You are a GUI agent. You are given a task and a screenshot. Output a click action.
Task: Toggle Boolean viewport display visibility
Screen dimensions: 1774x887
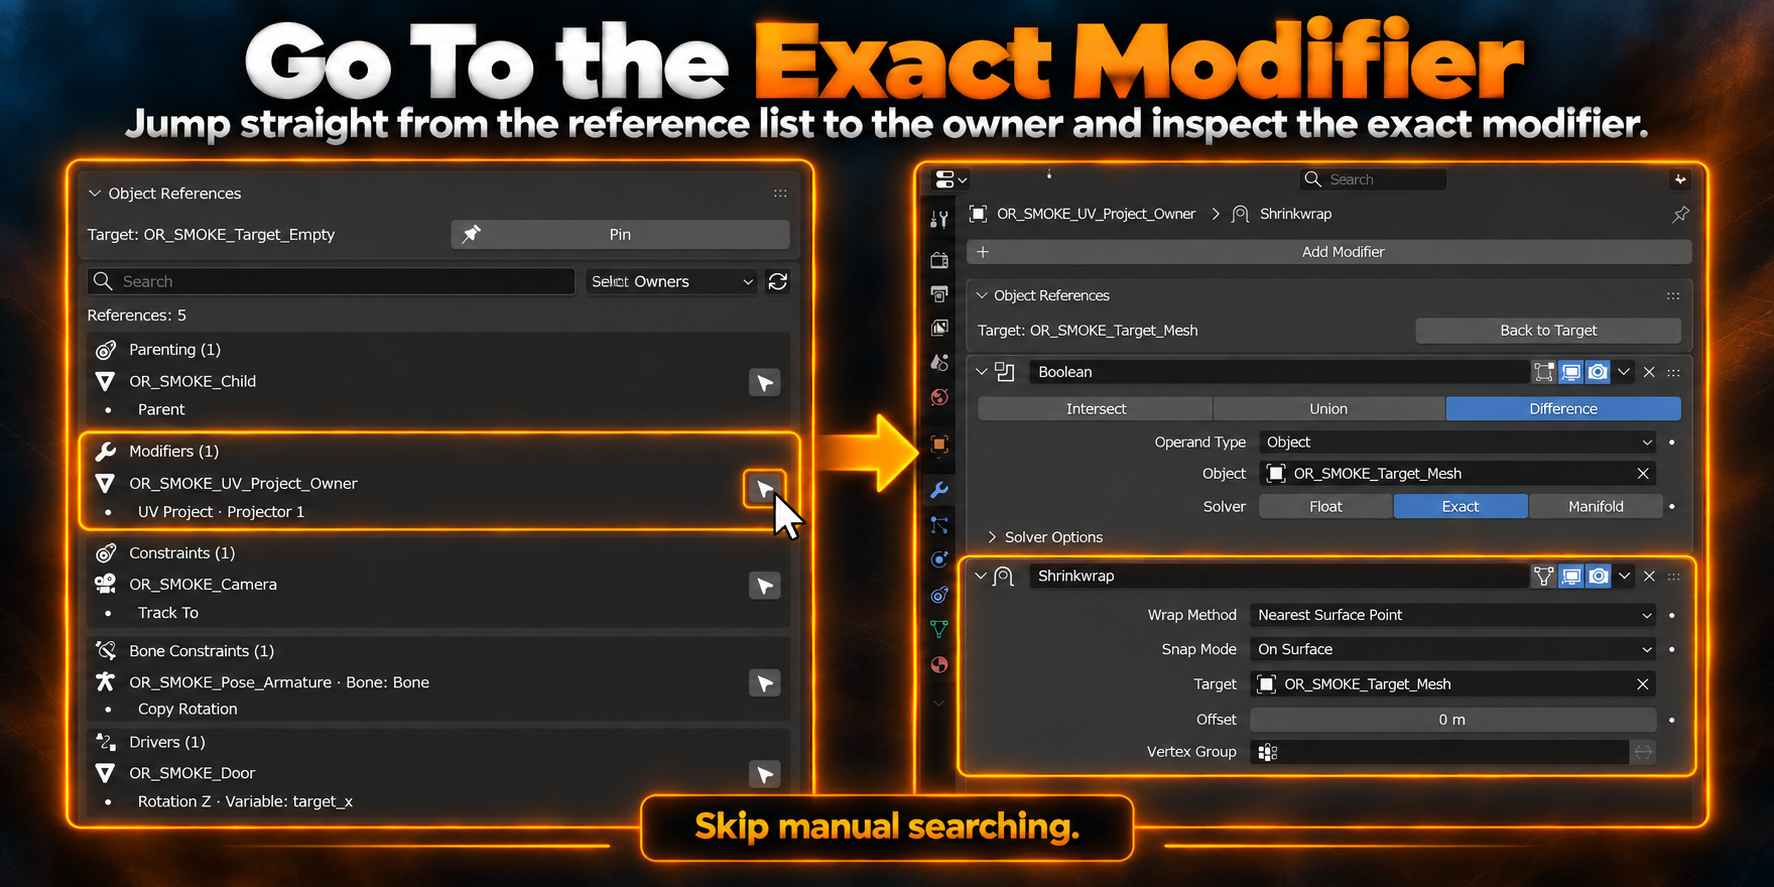click(x=1571, y=372)
